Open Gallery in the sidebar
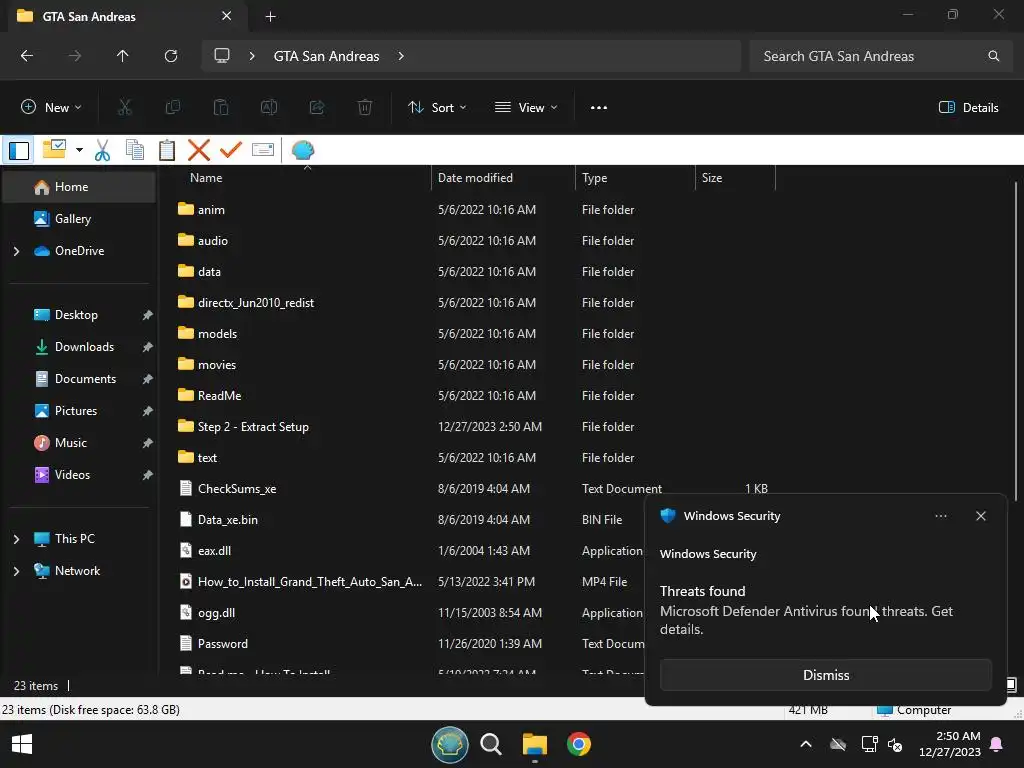Viewport: 1024px width, 768px height. 79,219
